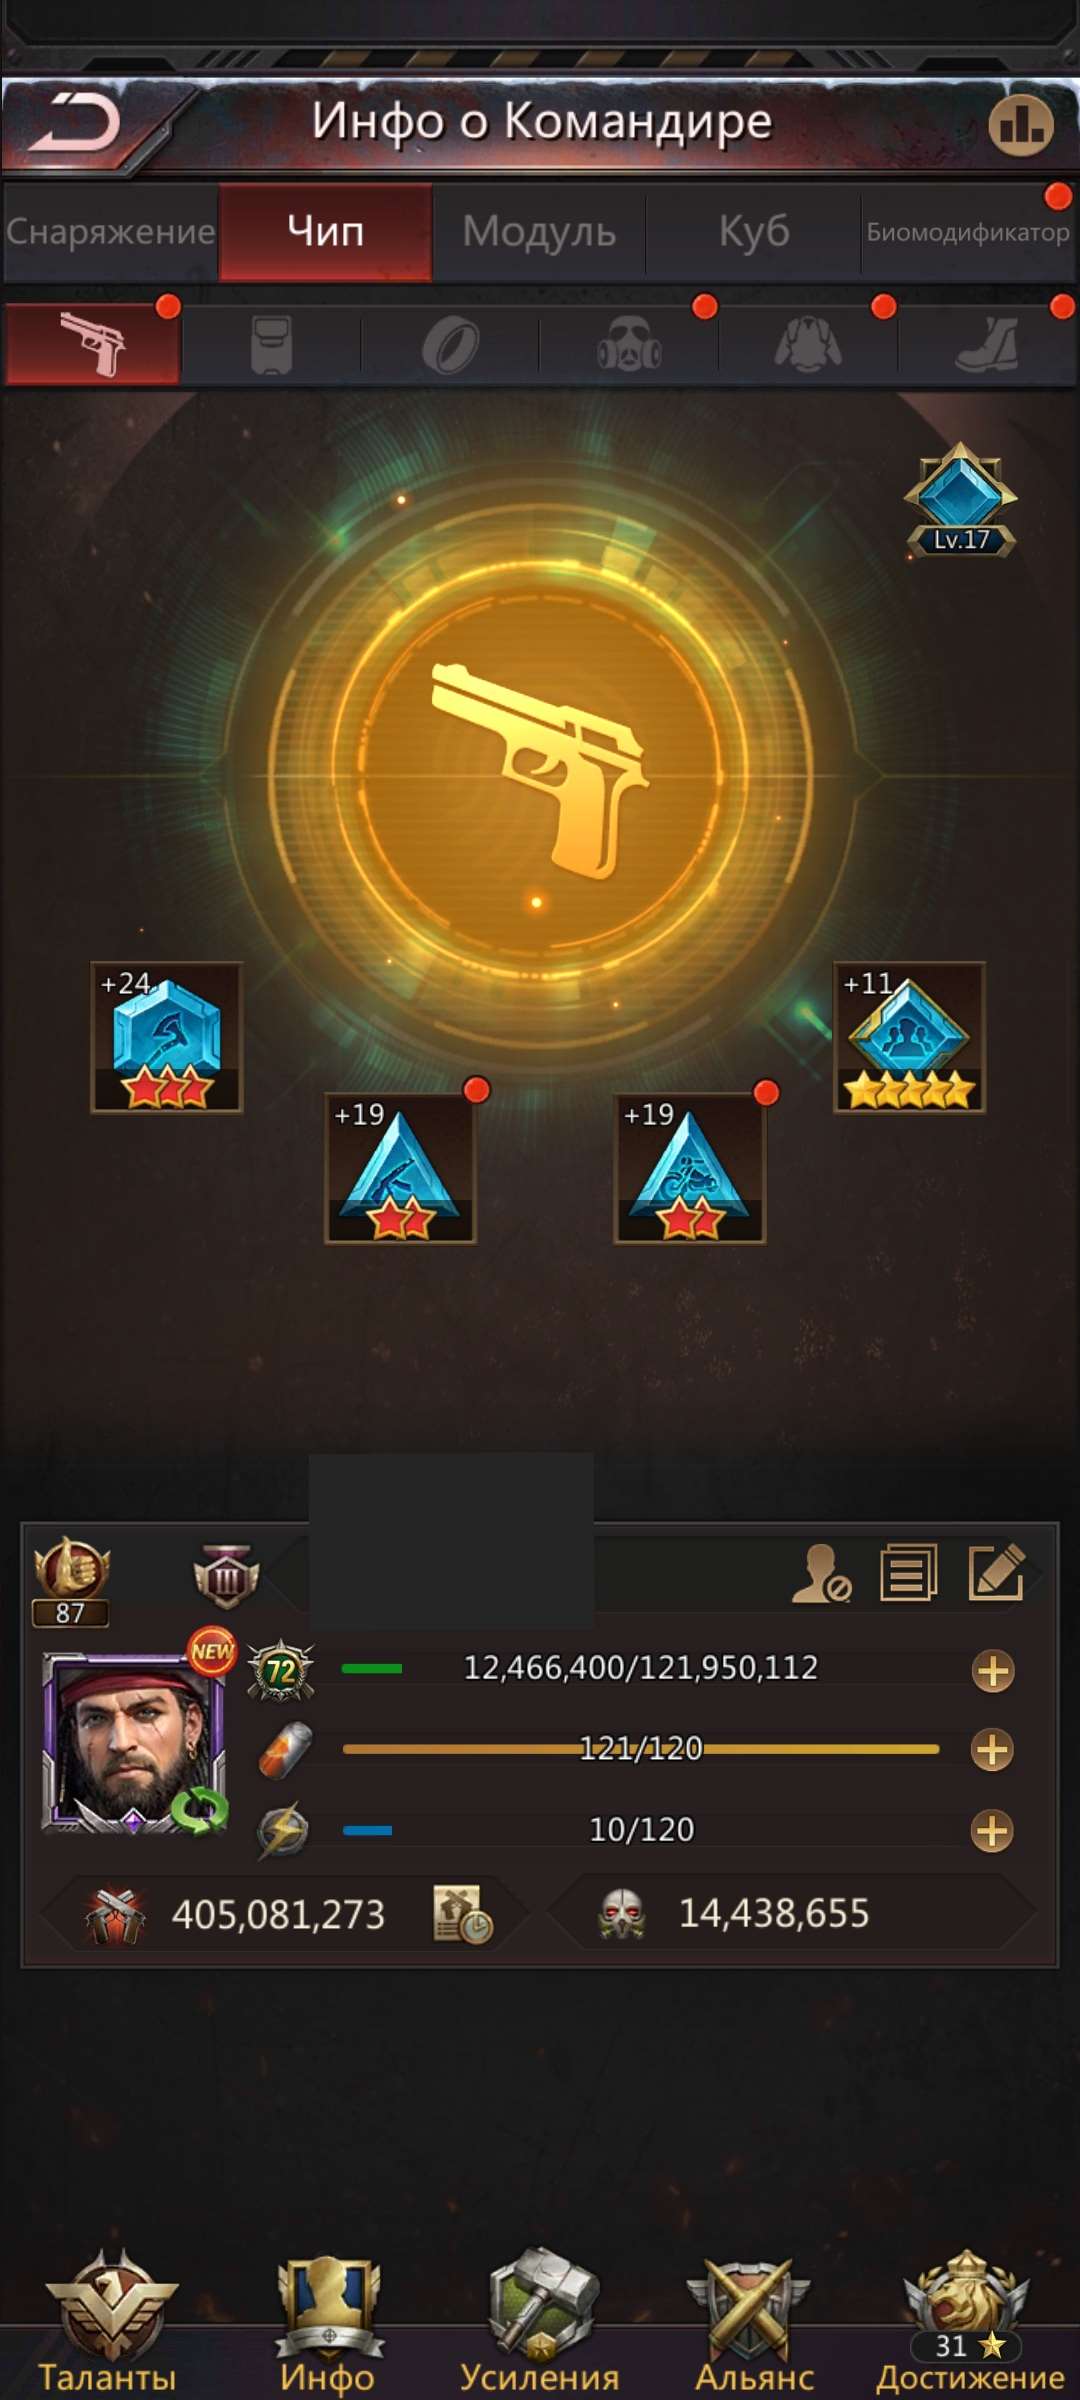Screen dimensions: 1080x2400
Task: Open the edit commander name icon
Action: pyautogui.click(x=997, y=1572)
